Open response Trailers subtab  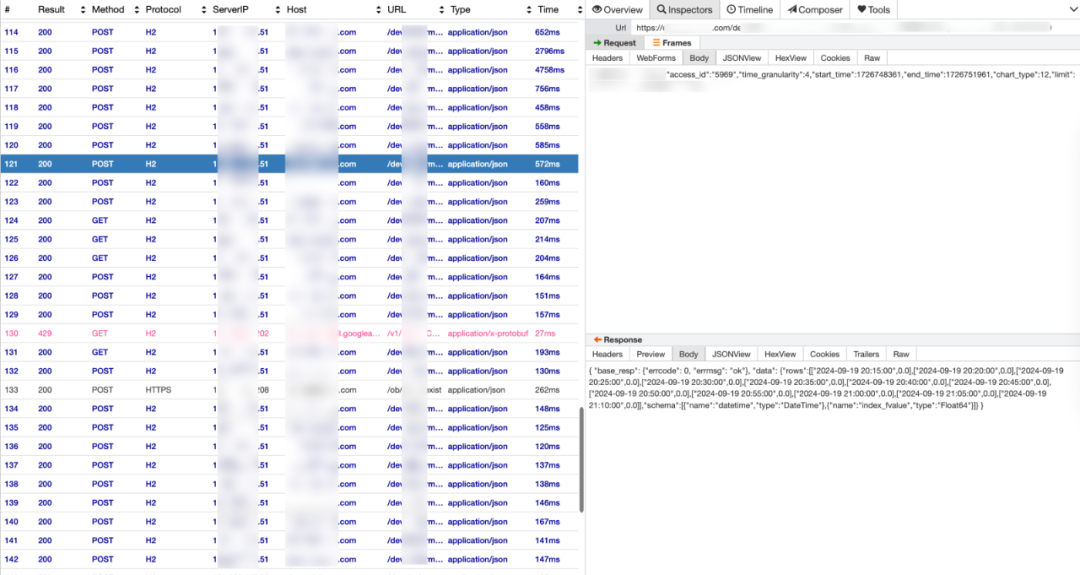866,354
